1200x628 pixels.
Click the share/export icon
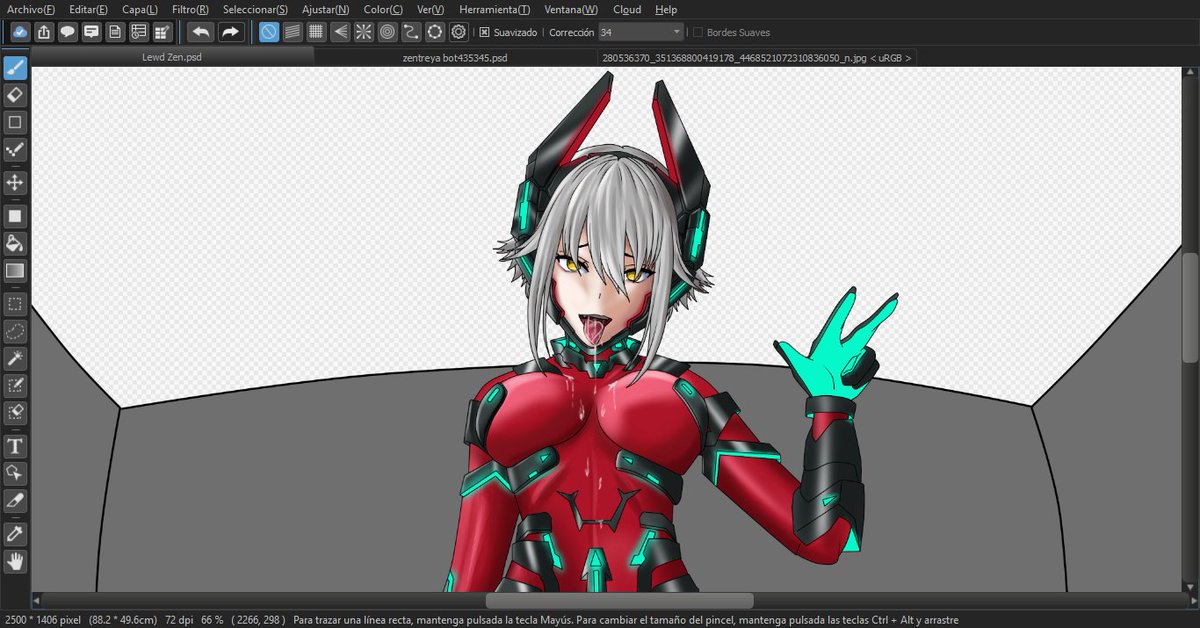click(44, 32)
